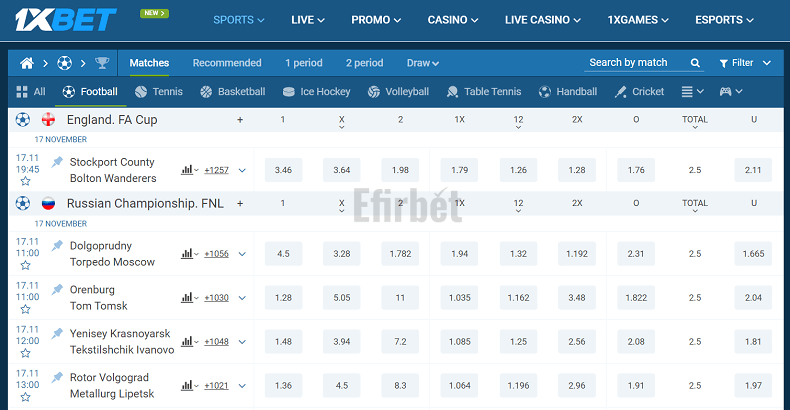Open the PROMO dropdown menu
The width and height of the screenshot is (790, 410).
pyautogui.click(x=376, y=20)
